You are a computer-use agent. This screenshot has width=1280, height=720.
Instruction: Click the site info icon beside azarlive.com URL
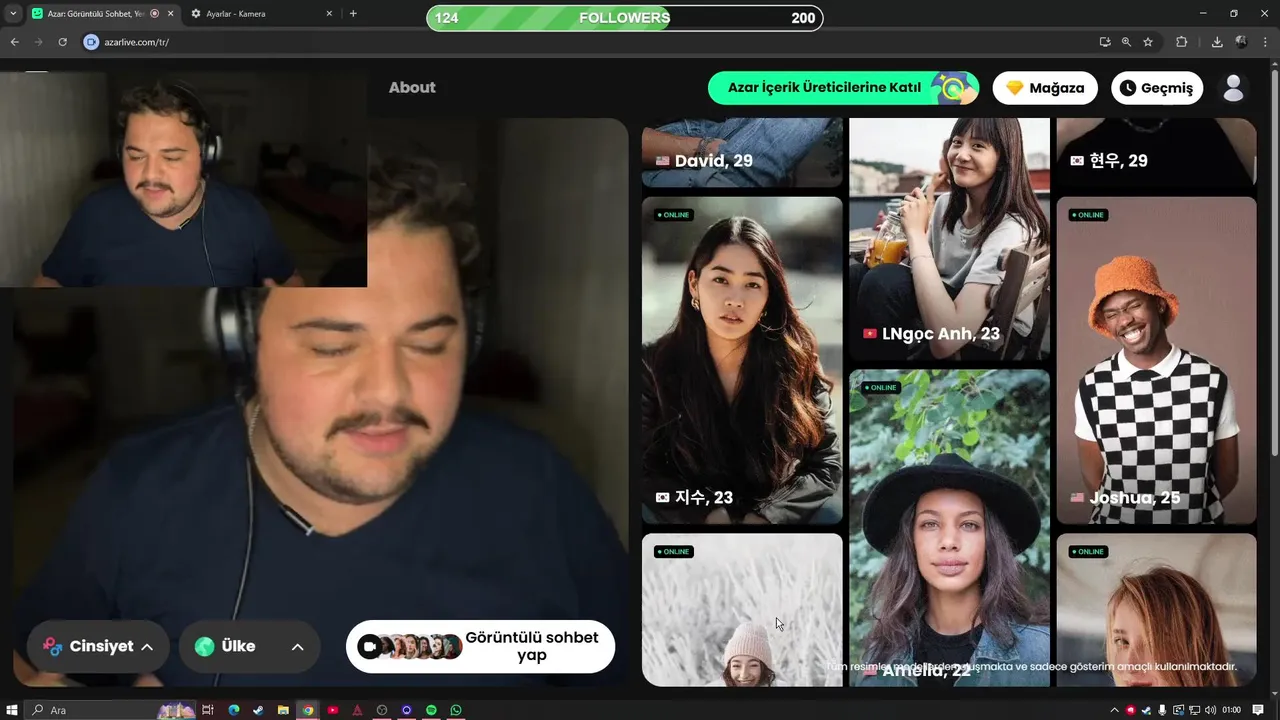(91, 42)
